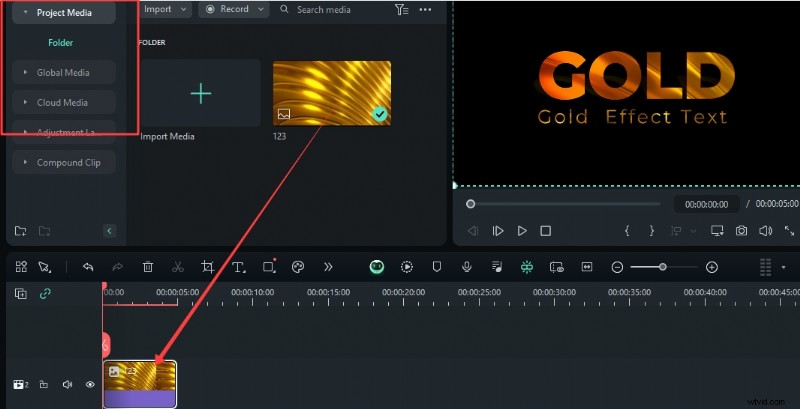Viewport: 800px width, 409px height.
Task: Select the gold 123 media thumbnail
Action: (x=332, y=93)
